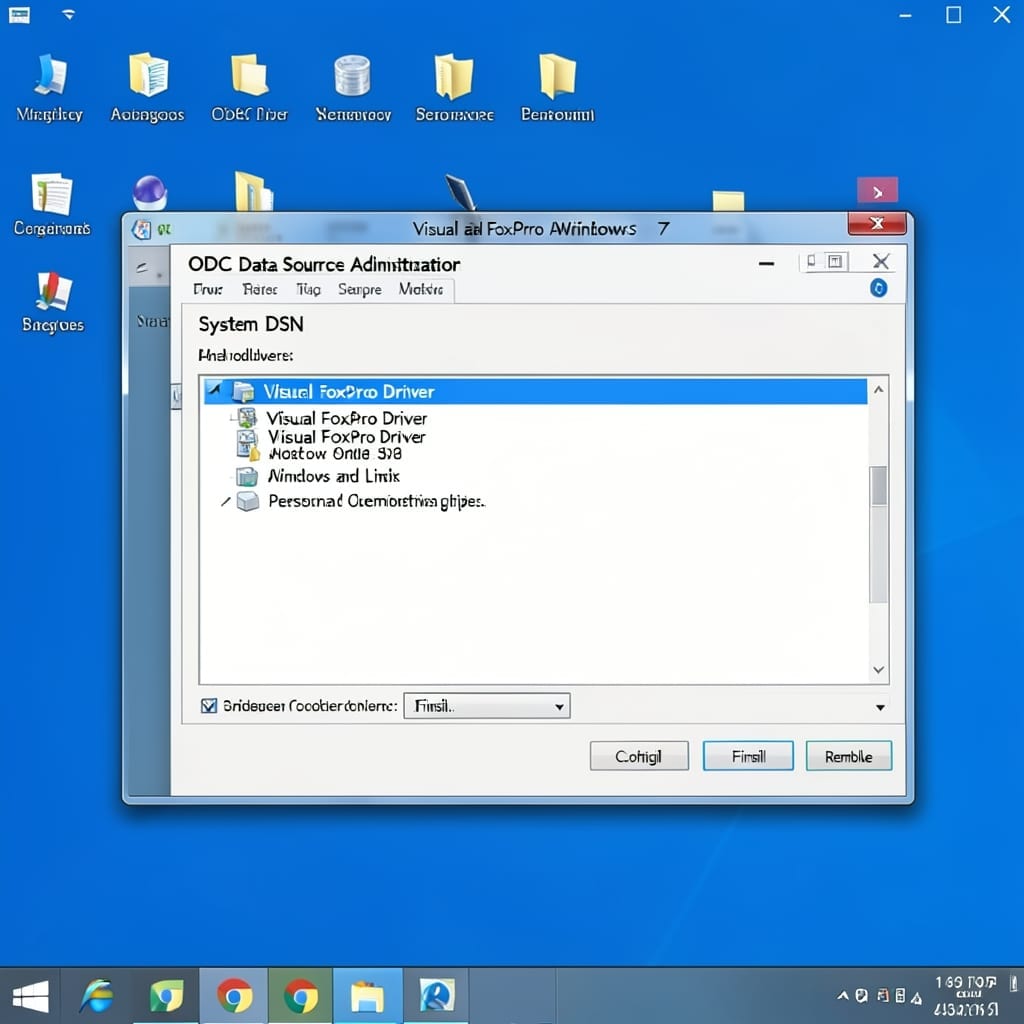
Task: Open the first Chrome taskbar icon
Action: (234, 997)
